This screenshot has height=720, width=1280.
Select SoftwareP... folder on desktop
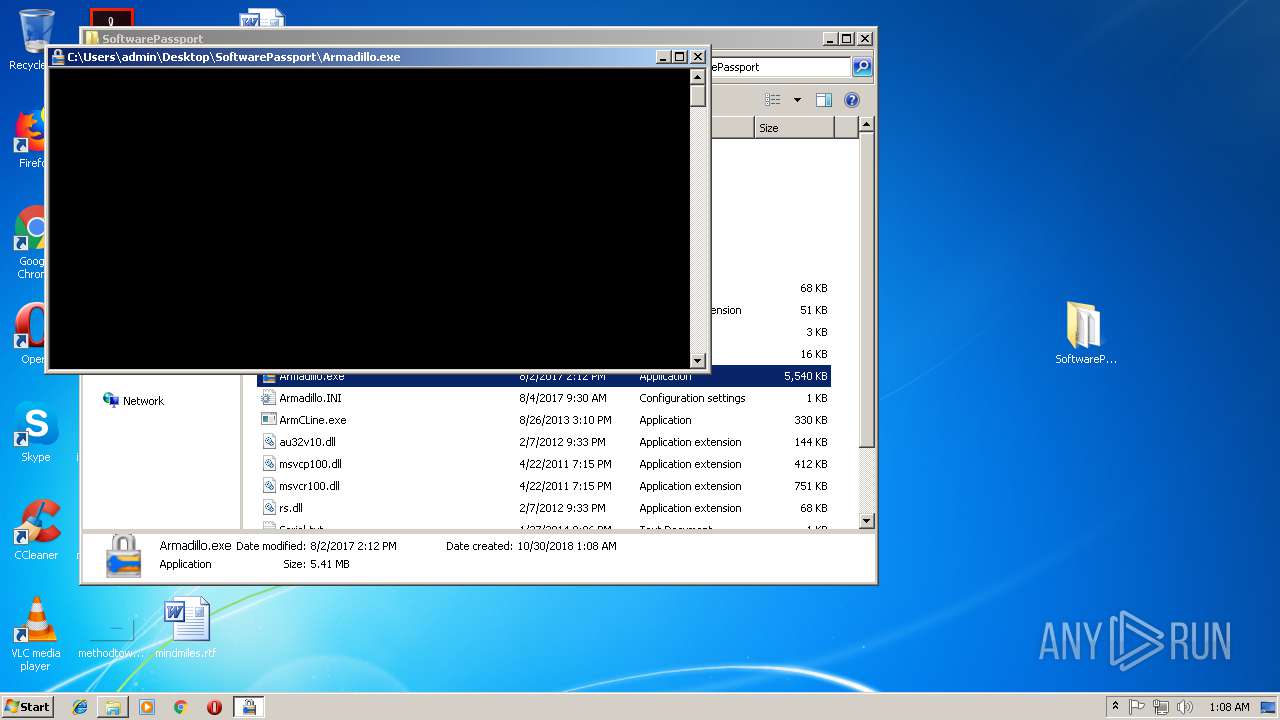pos(1085,334)
